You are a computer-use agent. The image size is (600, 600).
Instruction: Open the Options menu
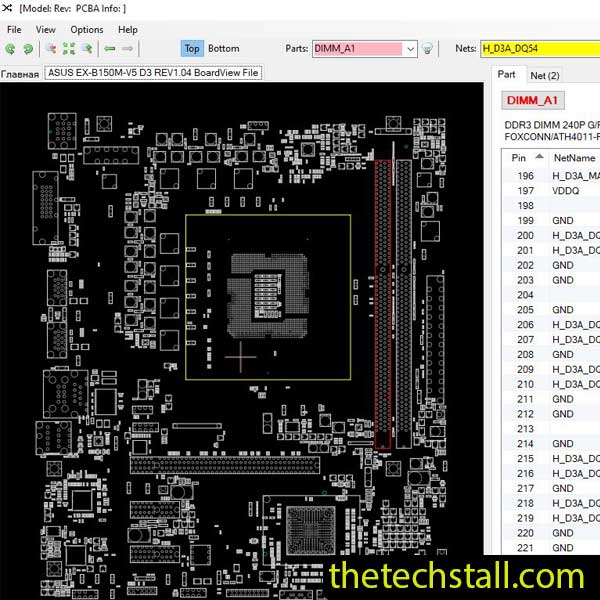(87, 30)
